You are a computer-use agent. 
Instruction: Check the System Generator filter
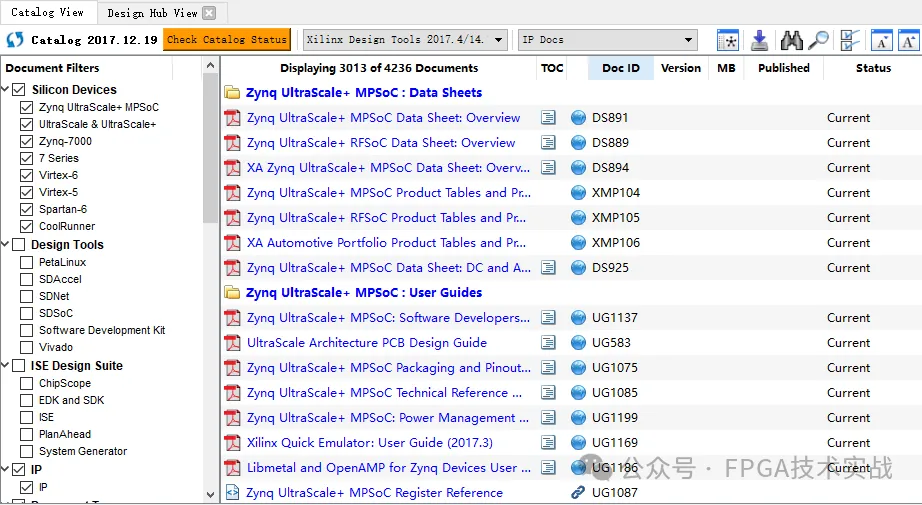coord(26,452)
